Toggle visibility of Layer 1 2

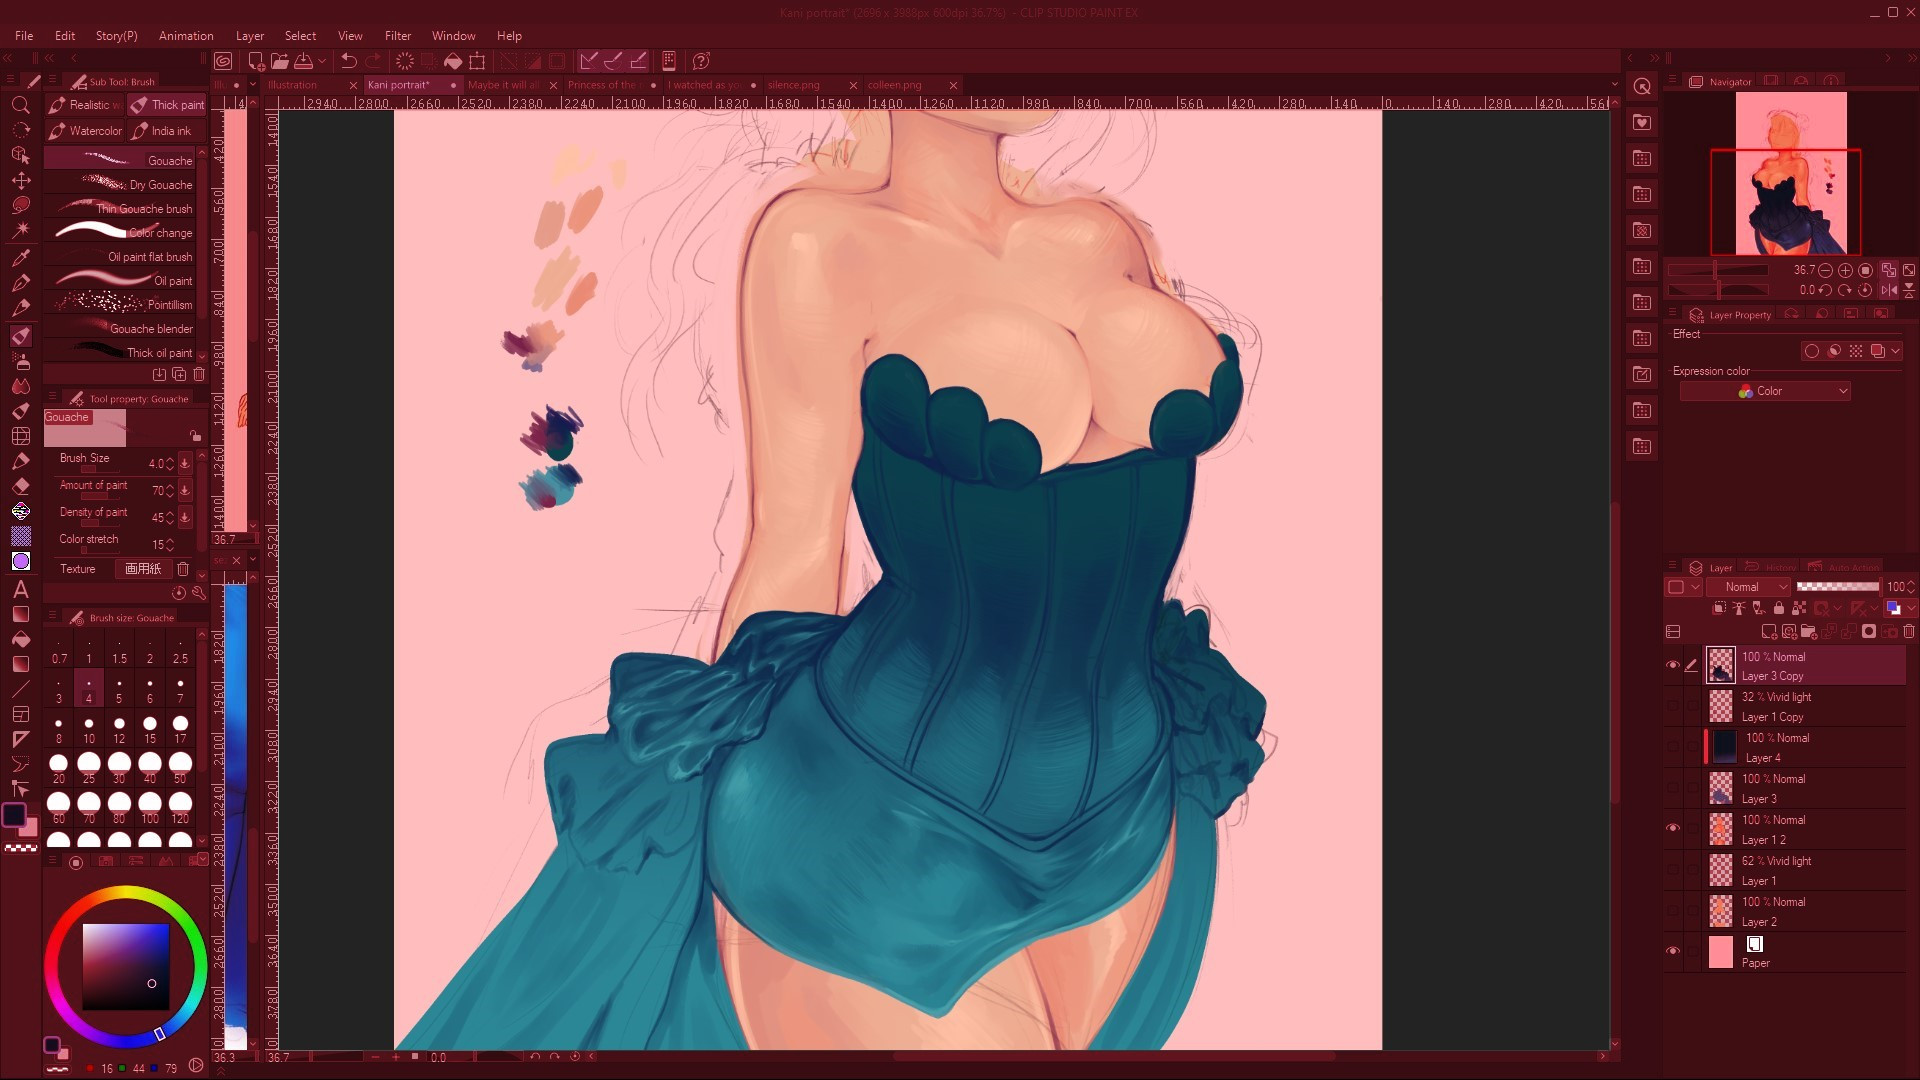coord(1672,829)
